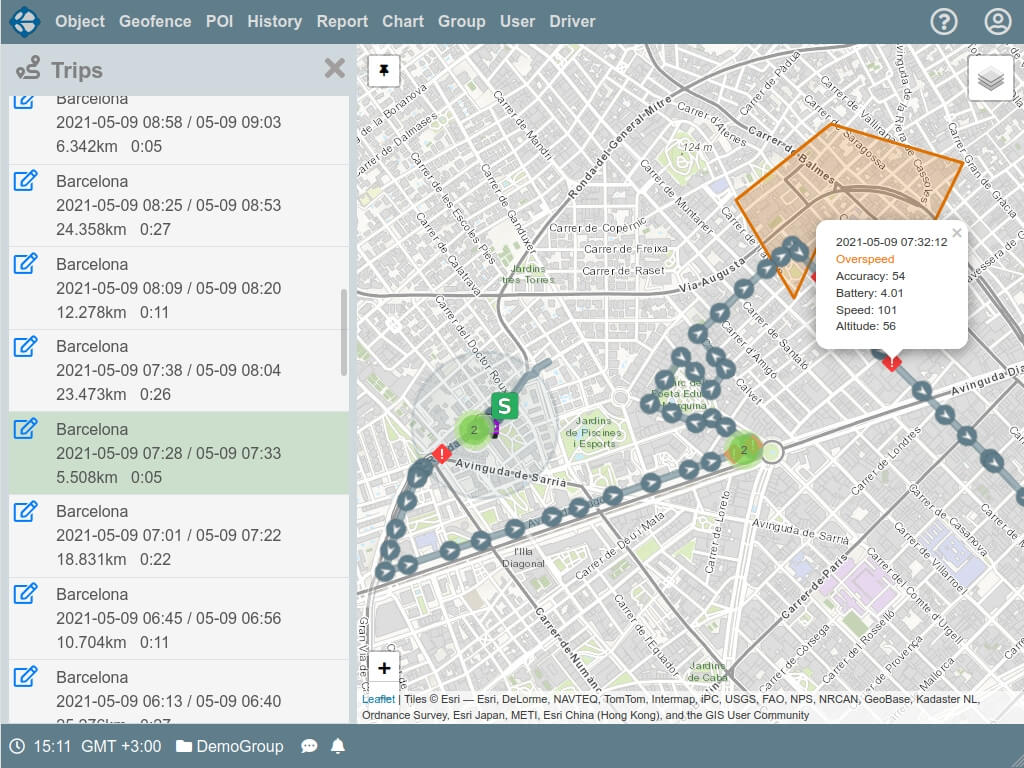The image size is (1024, 768).
Task: Edit the 07:38 / 08:04 trip entry
Action: (x=25, y=346)
